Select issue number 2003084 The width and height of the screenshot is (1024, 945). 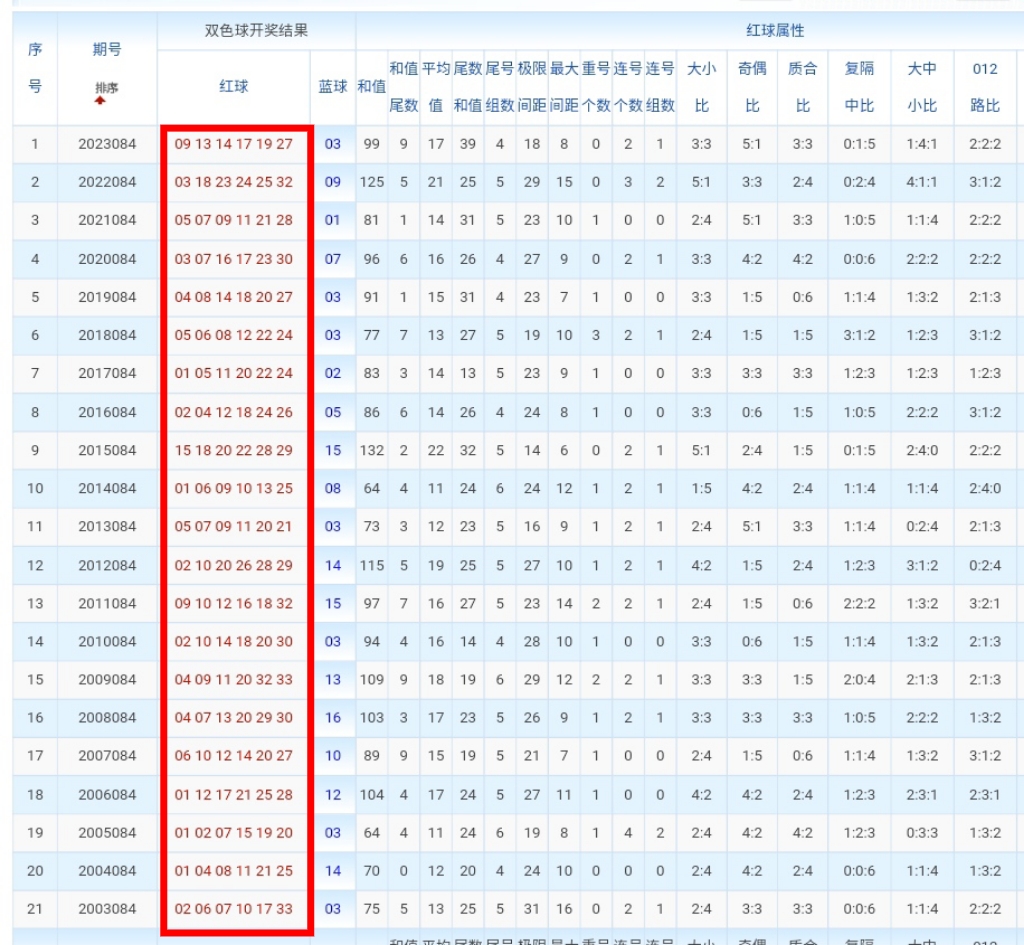pos(107,908)
